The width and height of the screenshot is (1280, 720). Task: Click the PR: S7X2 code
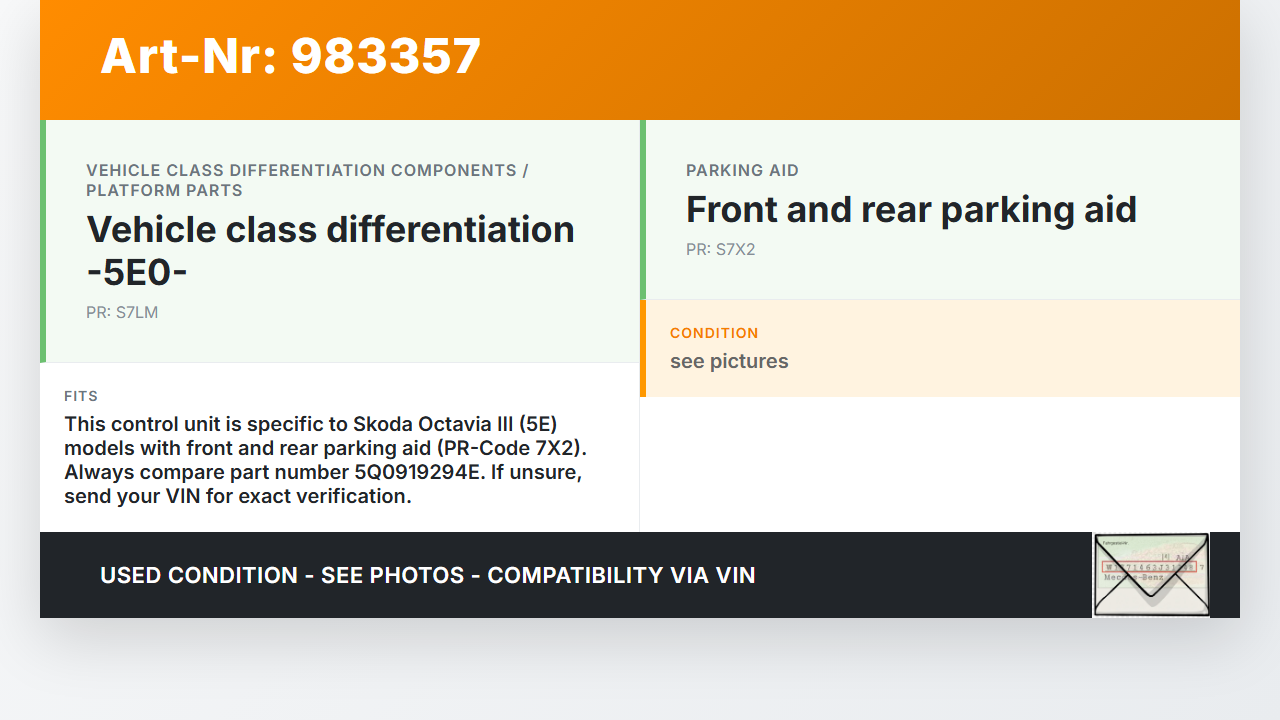(x=720, y=249)
